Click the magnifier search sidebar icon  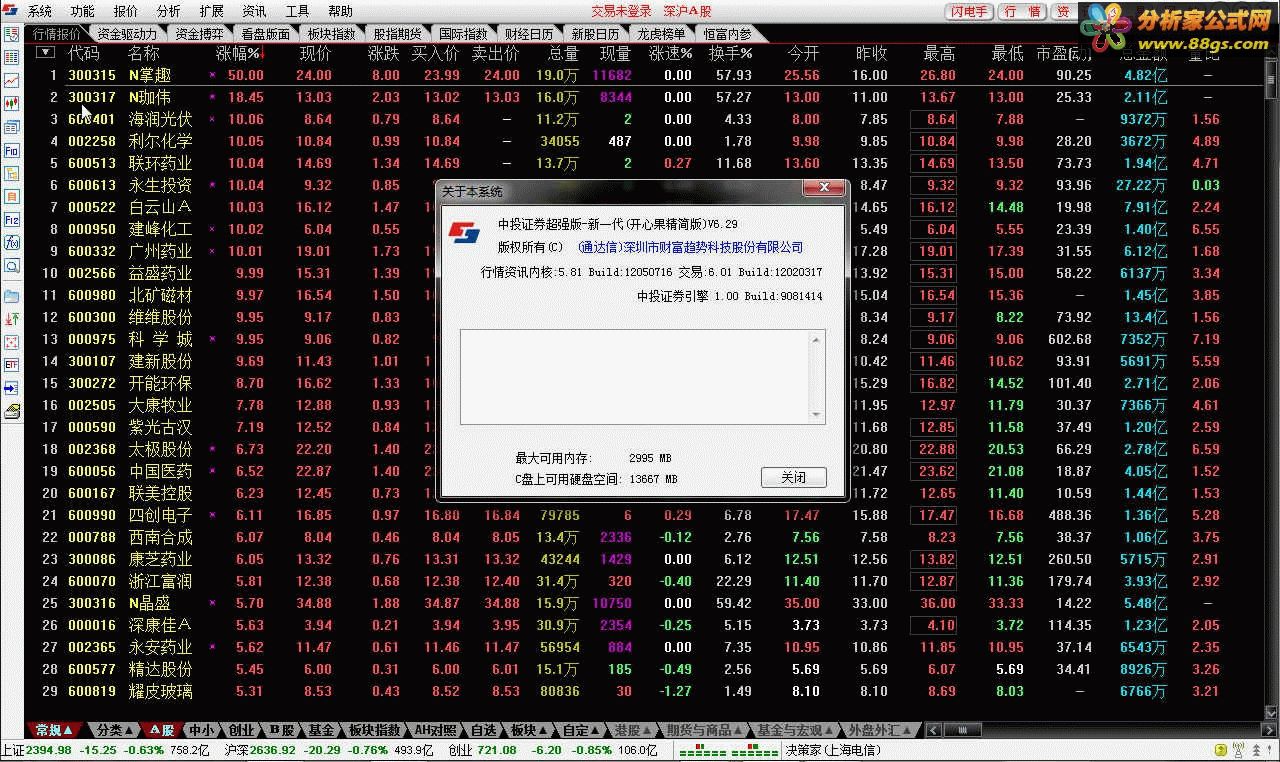pyautogui.click(x=12, y=266)
